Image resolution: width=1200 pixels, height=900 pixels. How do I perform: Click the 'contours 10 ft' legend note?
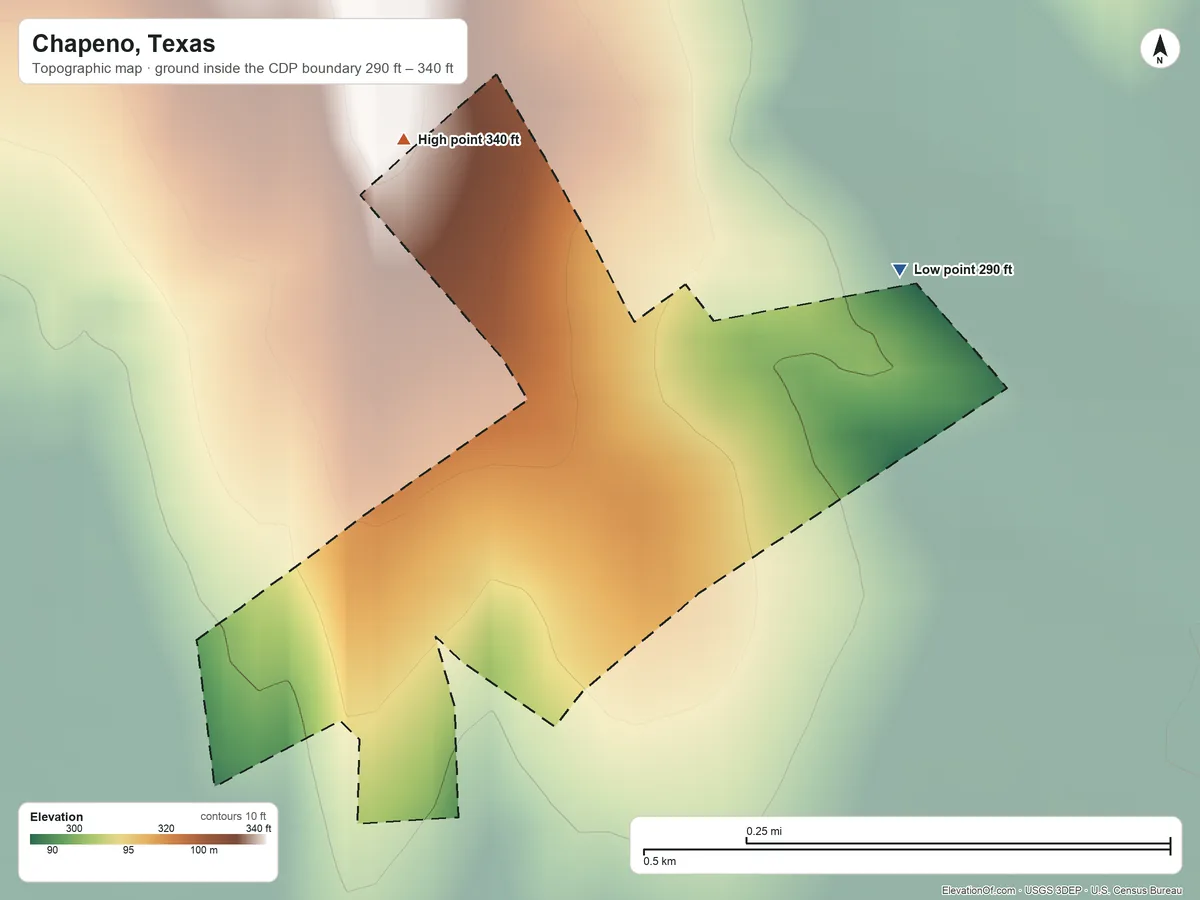click(233, 816)
